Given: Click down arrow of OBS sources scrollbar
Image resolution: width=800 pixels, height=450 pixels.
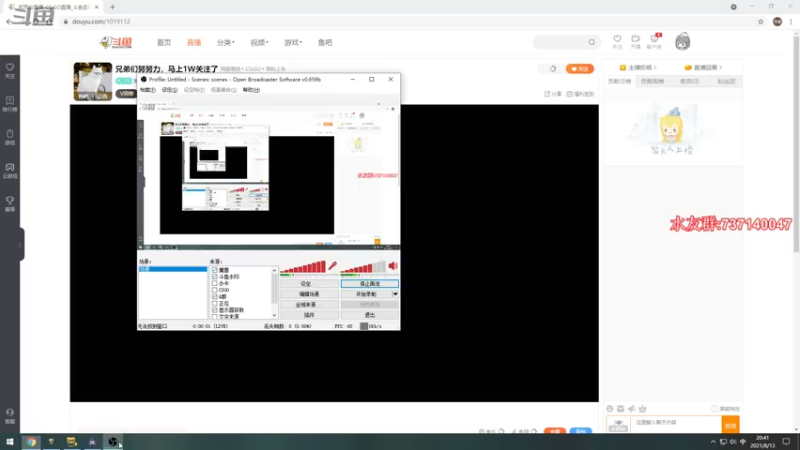Looking at the screenshot, I should [x=274, y=316].
